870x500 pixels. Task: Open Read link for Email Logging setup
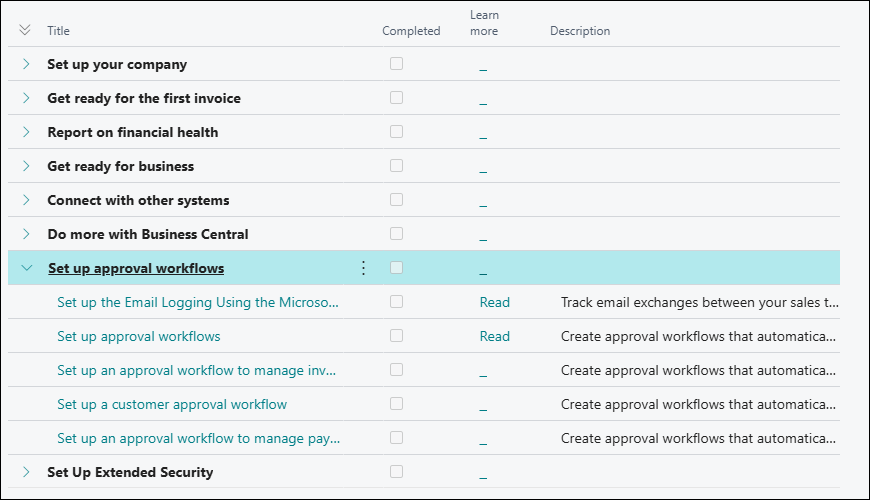coord(494,302)
